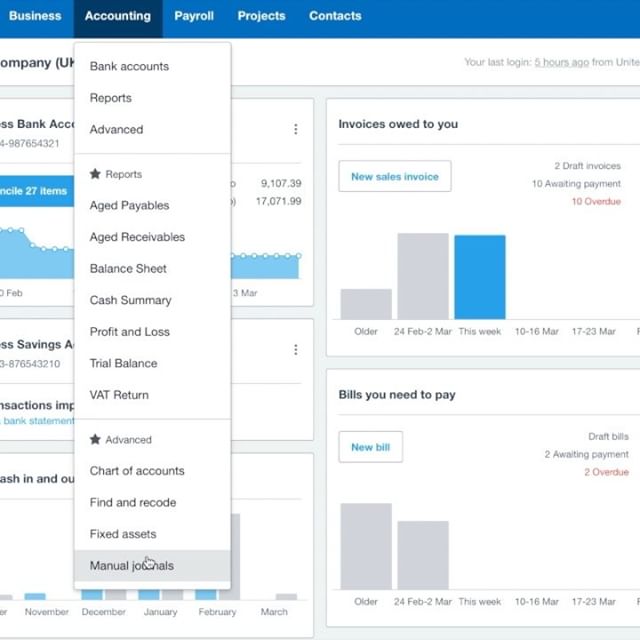640x640 pixels.
Task: Select the 24 Feb-2 Mar bills bar
Action: pyautogui.click(x=423, y=555)
